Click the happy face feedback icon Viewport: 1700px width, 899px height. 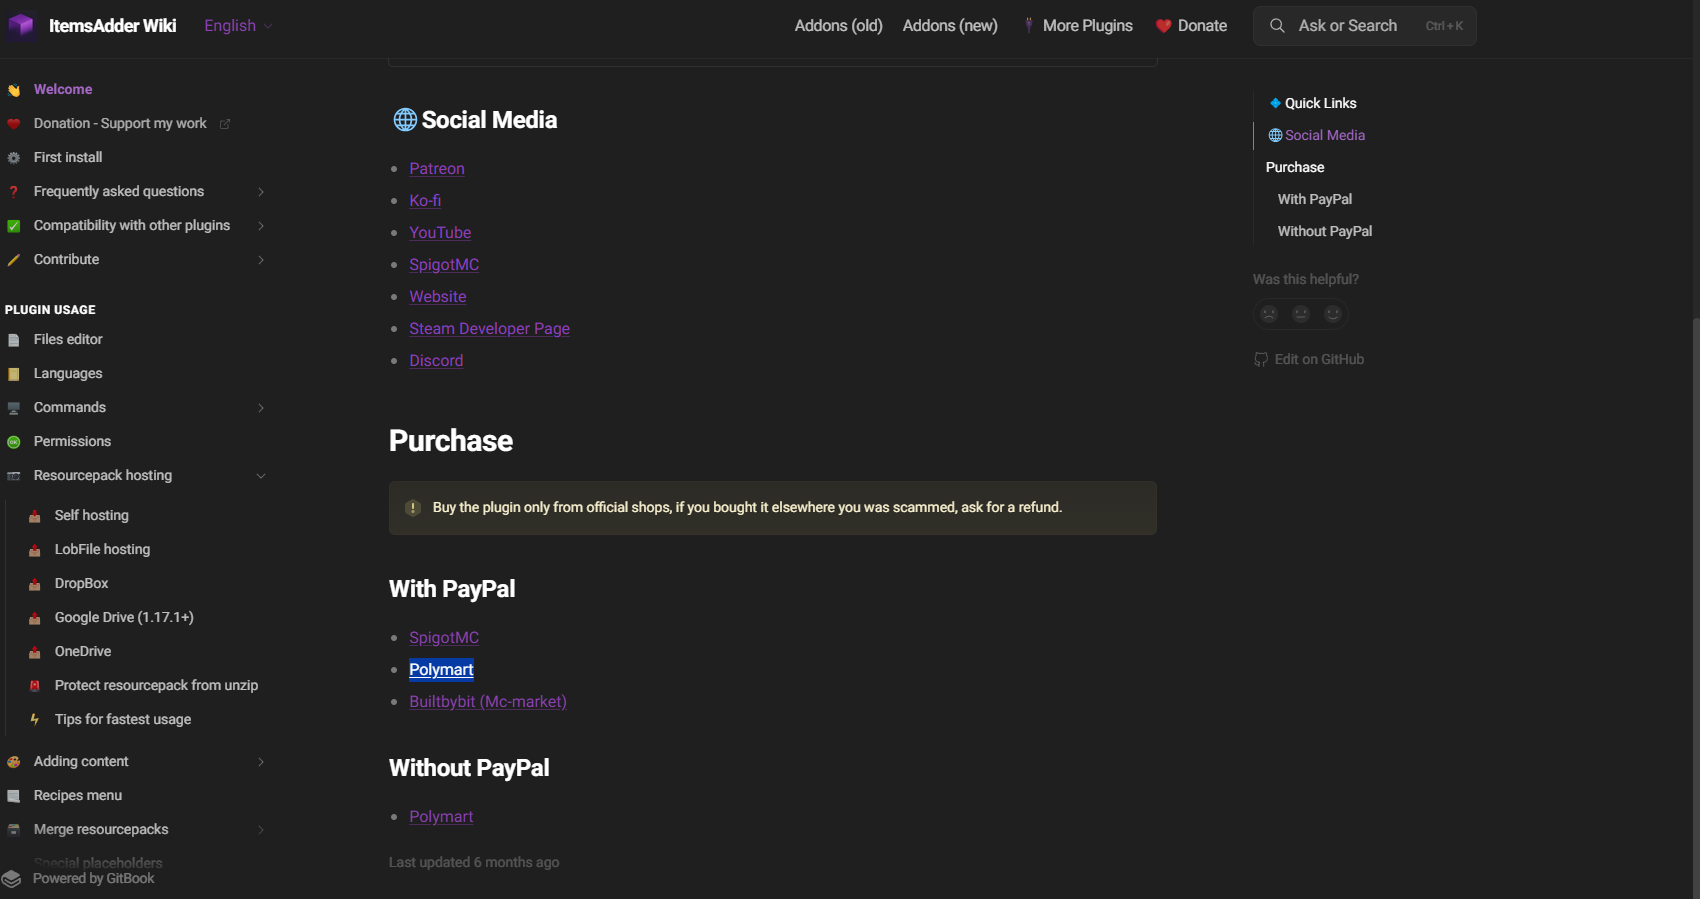pos(1333,313)
